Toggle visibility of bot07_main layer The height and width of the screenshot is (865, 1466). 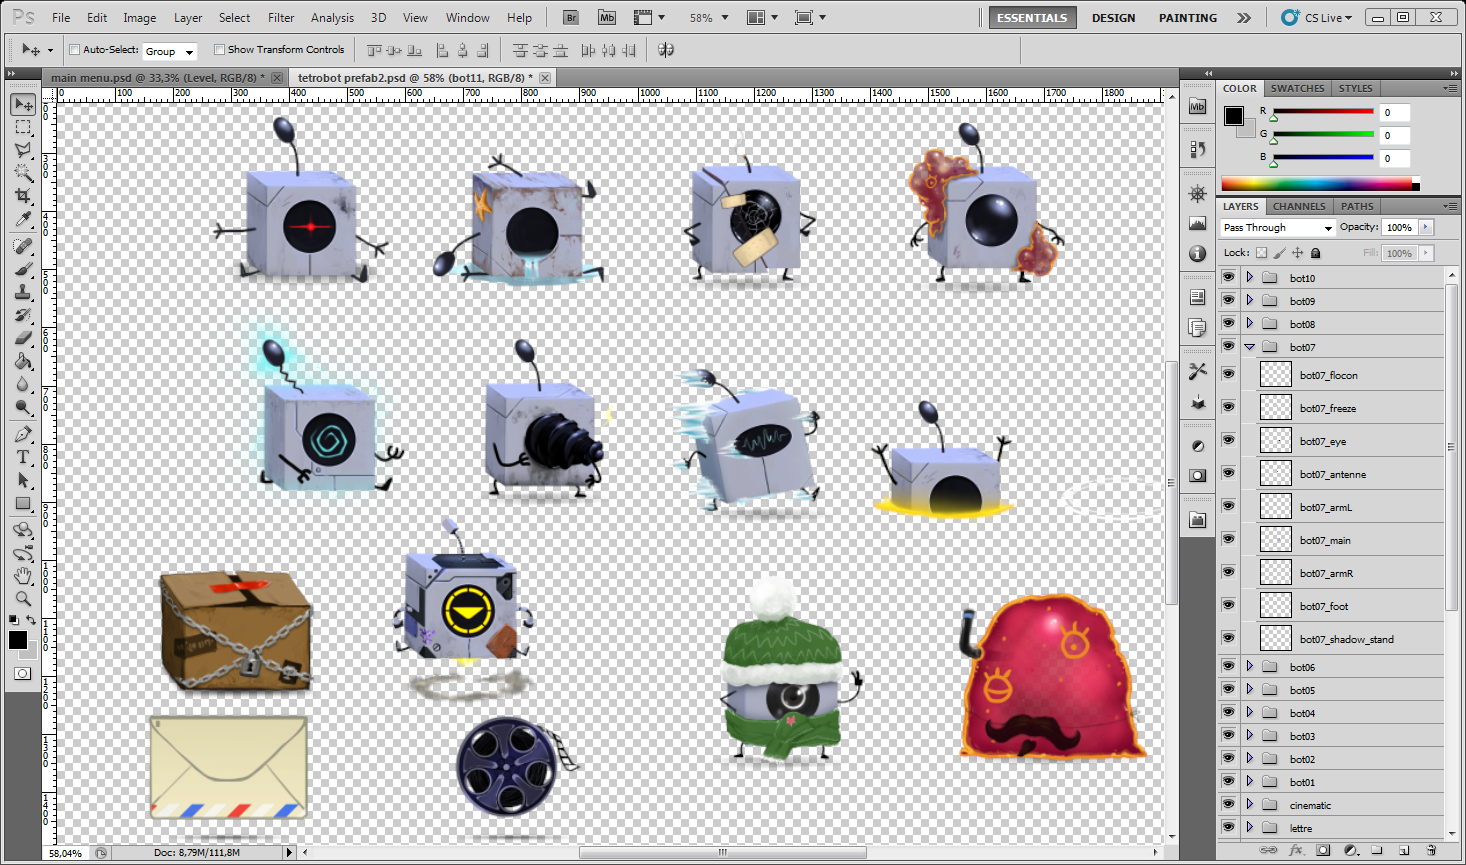pos(1228,539)
